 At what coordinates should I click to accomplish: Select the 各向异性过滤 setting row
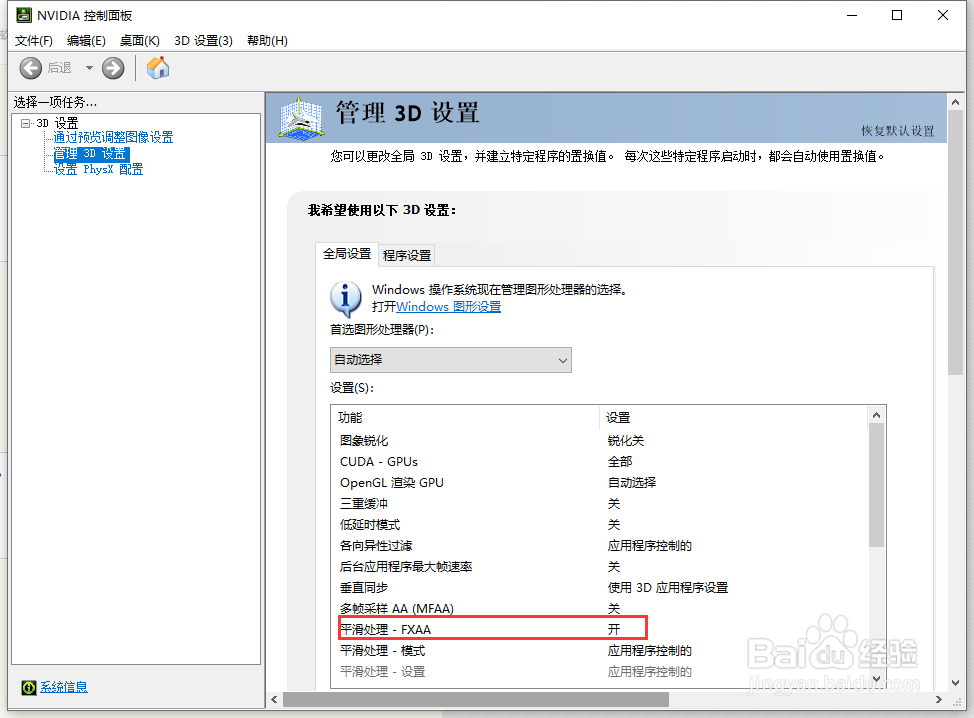(x=599, y=546)
